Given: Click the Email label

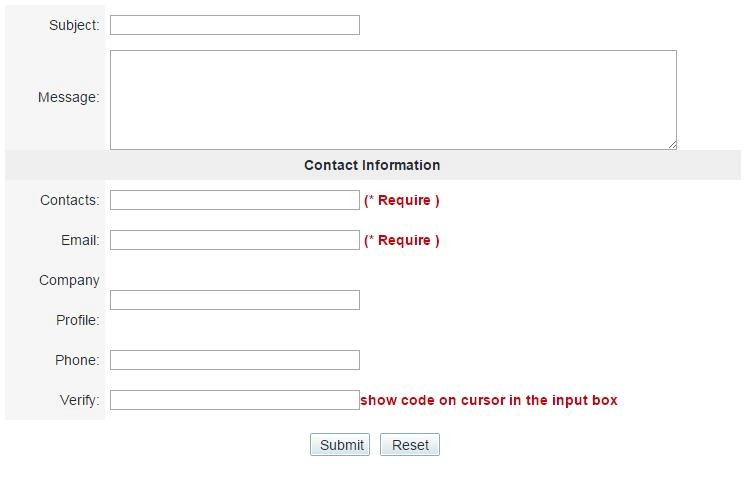Looking at the screenshot, I should pyautogui.click(x=80, y=240).
